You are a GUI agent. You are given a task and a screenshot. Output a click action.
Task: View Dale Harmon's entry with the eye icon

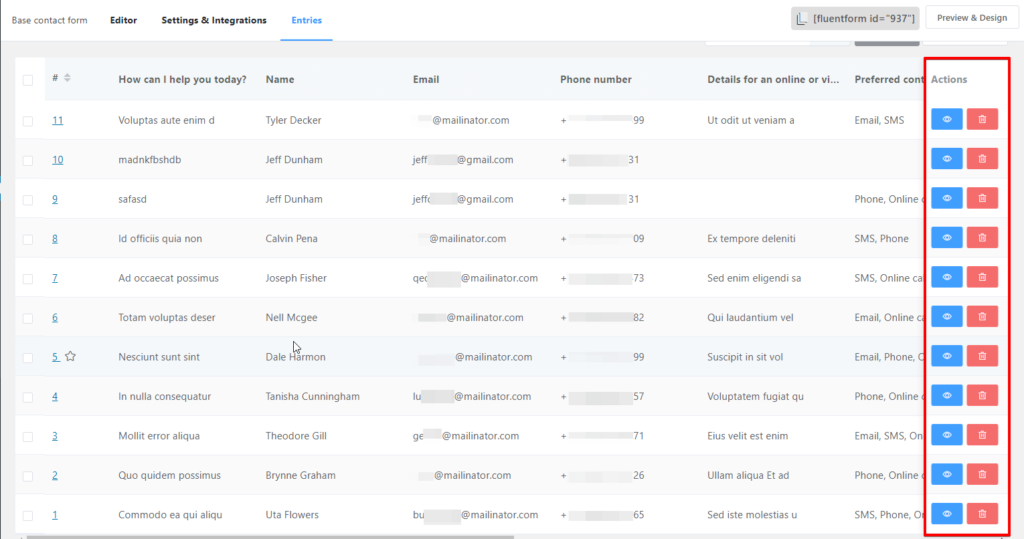(x=946, y=356)
